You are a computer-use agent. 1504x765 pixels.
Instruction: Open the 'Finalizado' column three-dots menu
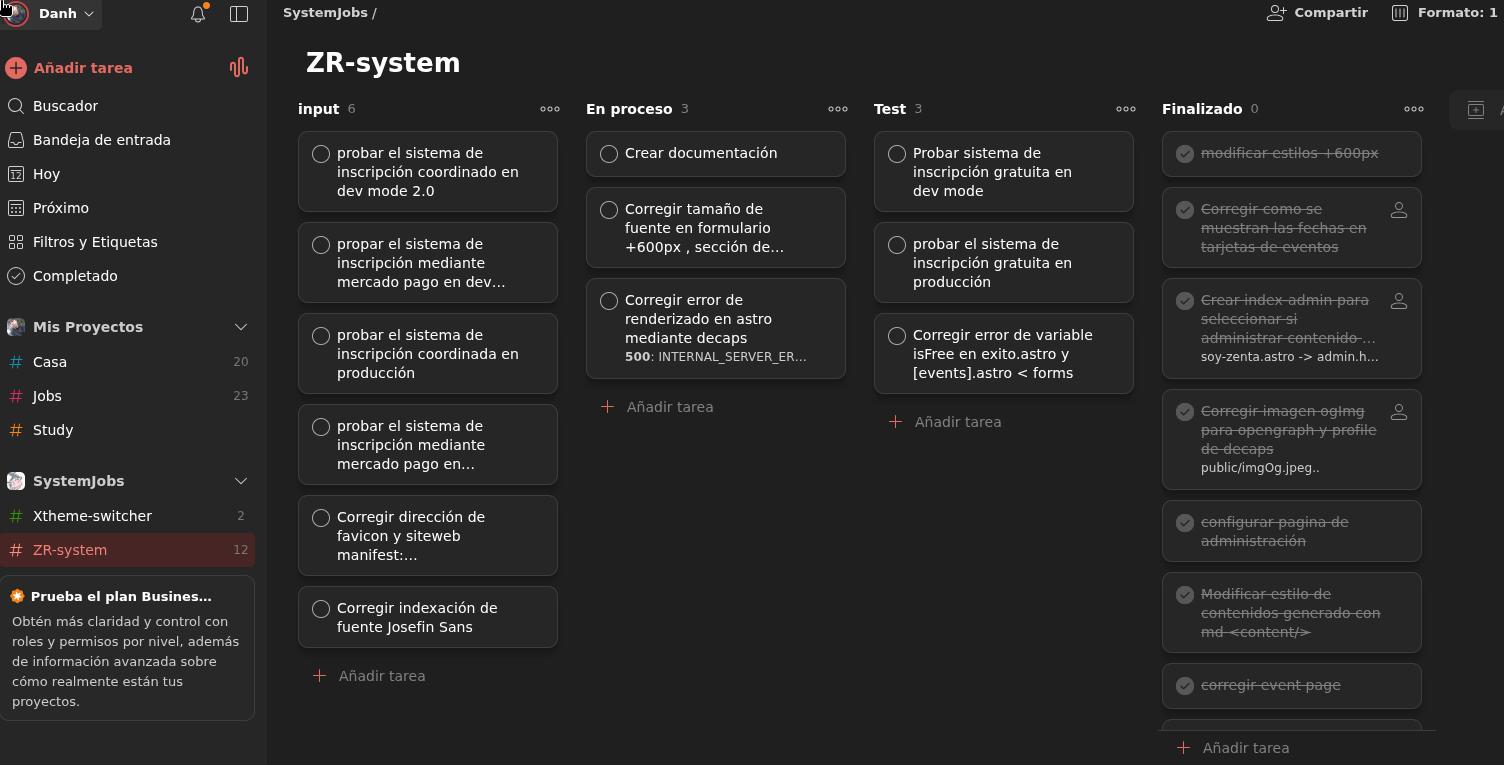1414,109
